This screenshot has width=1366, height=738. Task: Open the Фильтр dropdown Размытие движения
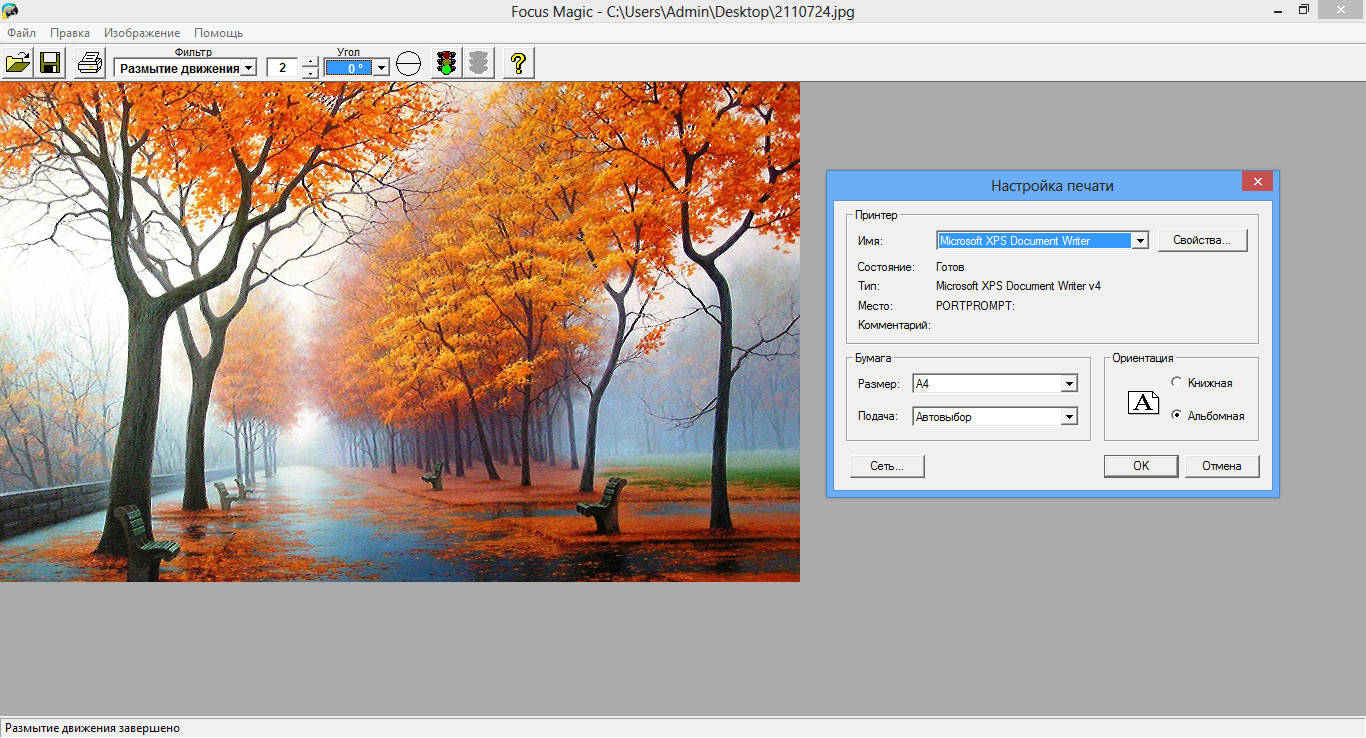tap(248, 68)
